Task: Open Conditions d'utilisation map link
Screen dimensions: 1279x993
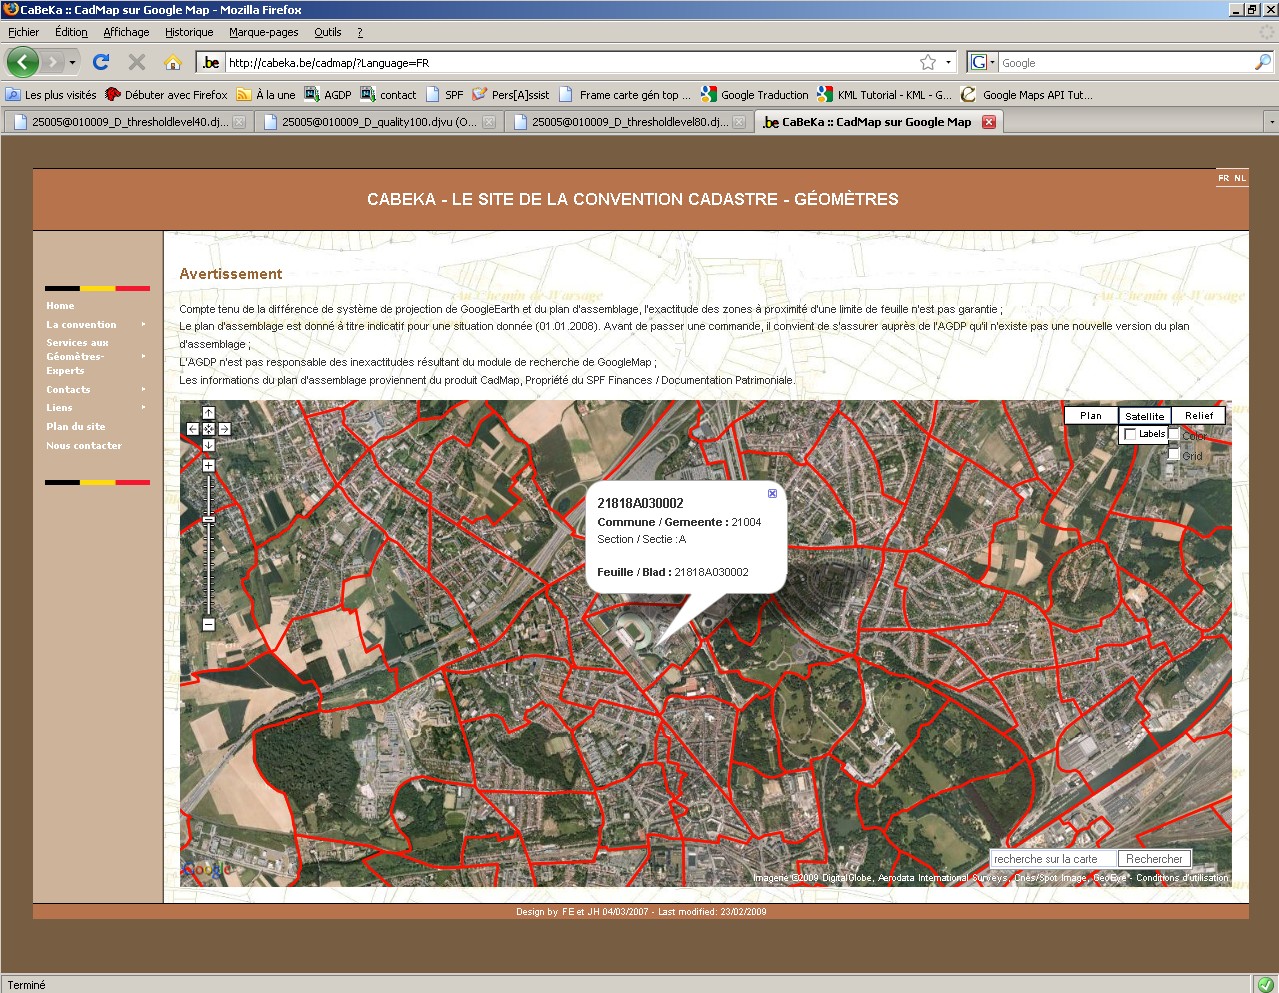Action: (x=1182, y=878)
